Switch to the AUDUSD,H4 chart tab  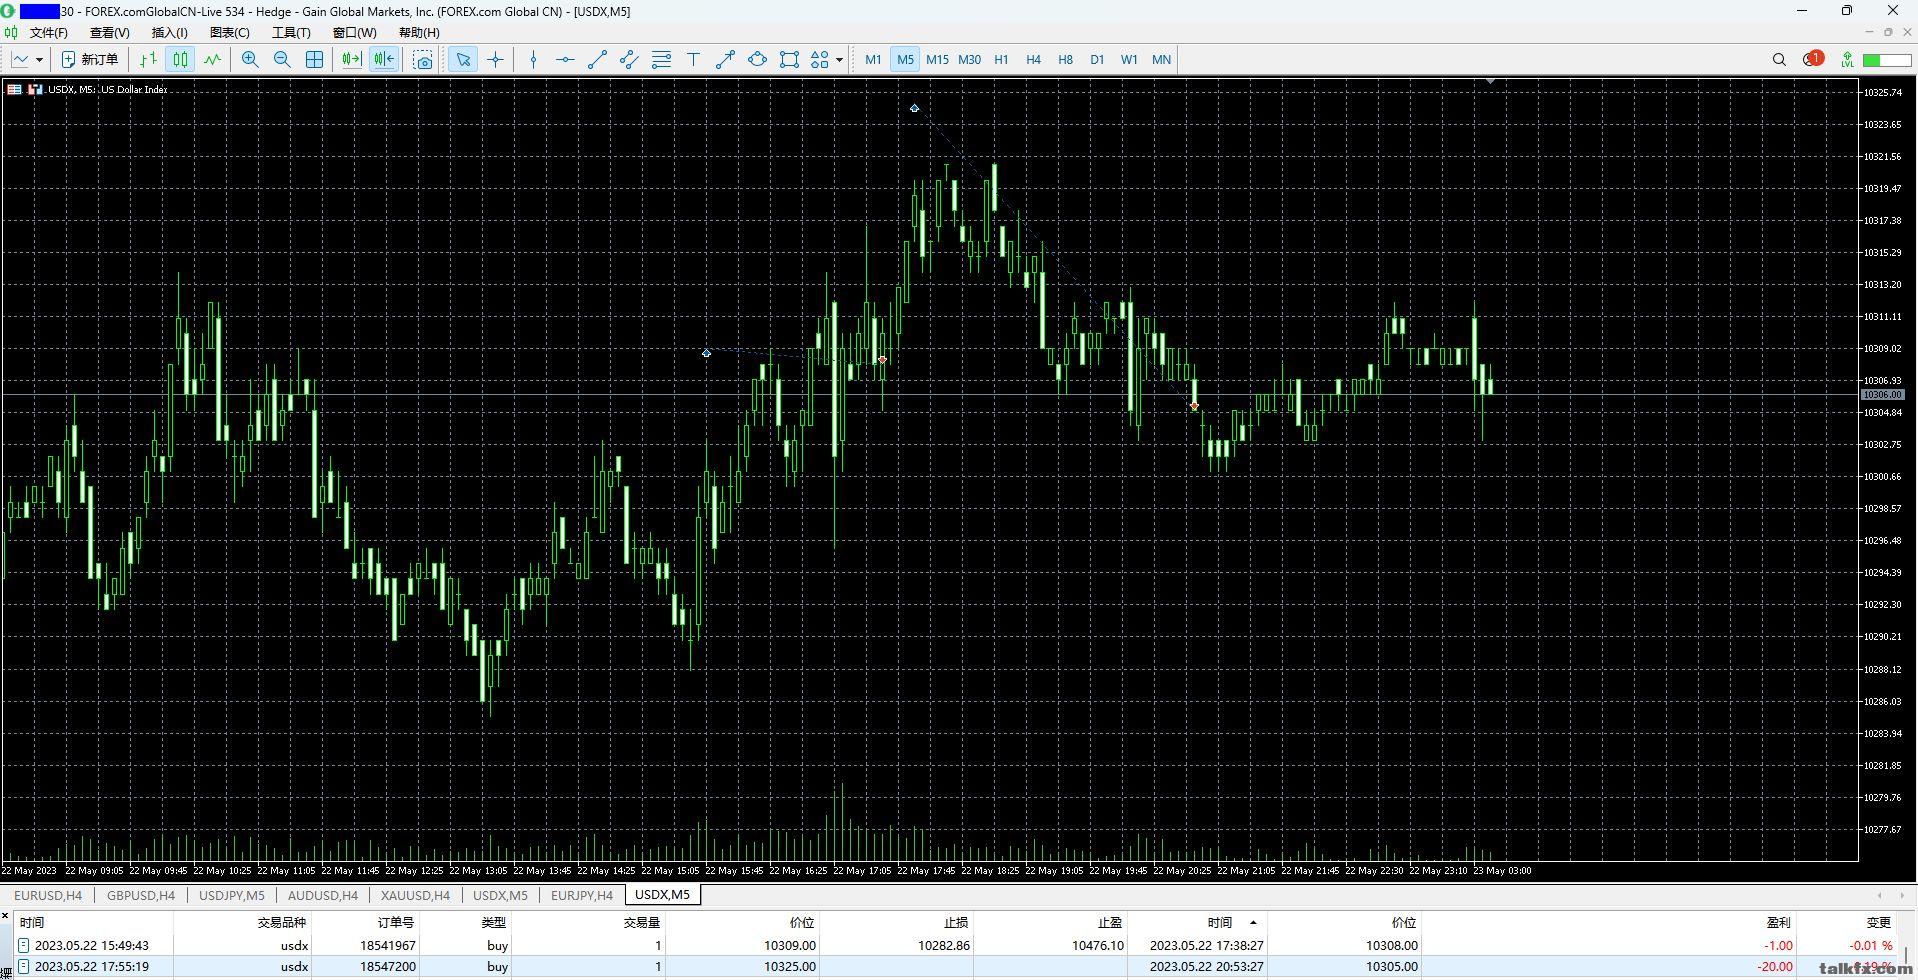(x=323, y=895)
